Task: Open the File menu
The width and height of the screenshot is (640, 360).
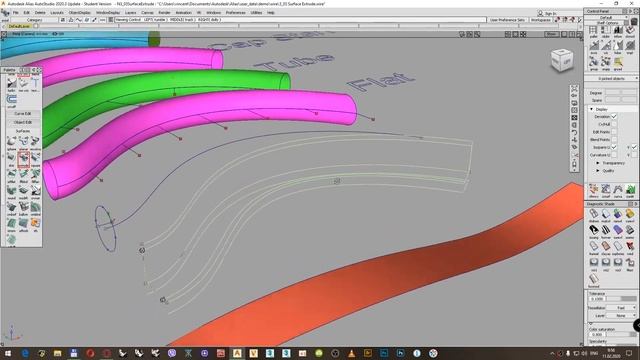Action: coord(16,13)
